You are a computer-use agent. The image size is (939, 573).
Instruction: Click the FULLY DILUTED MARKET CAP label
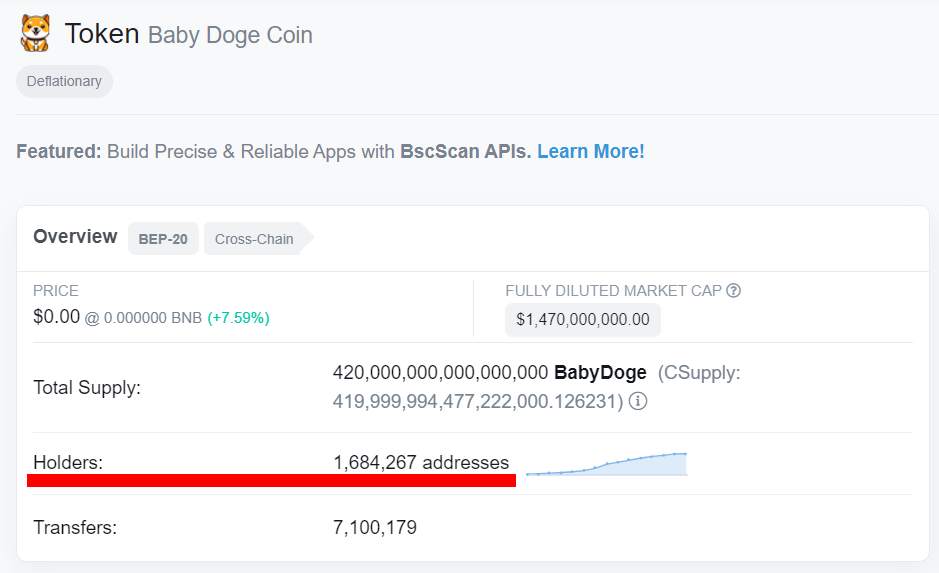[613, 291]
